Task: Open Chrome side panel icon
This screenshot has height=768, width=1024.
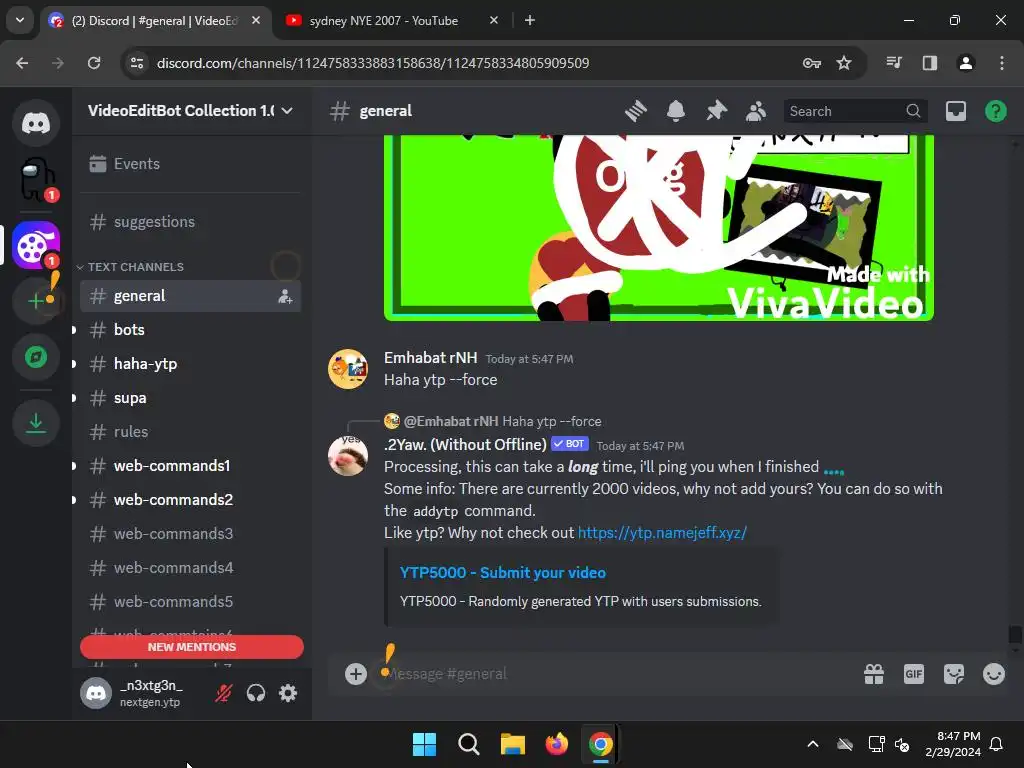Action: pos(930,63)
